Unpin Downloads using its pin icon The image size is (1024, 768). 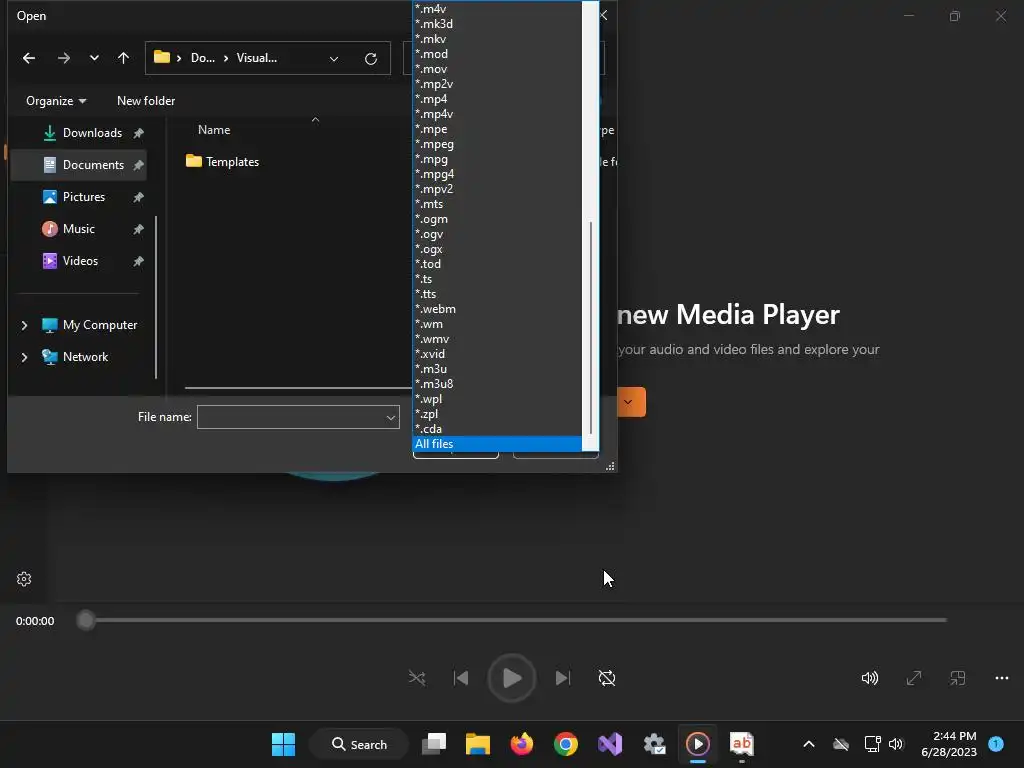[x=138, y=133]
